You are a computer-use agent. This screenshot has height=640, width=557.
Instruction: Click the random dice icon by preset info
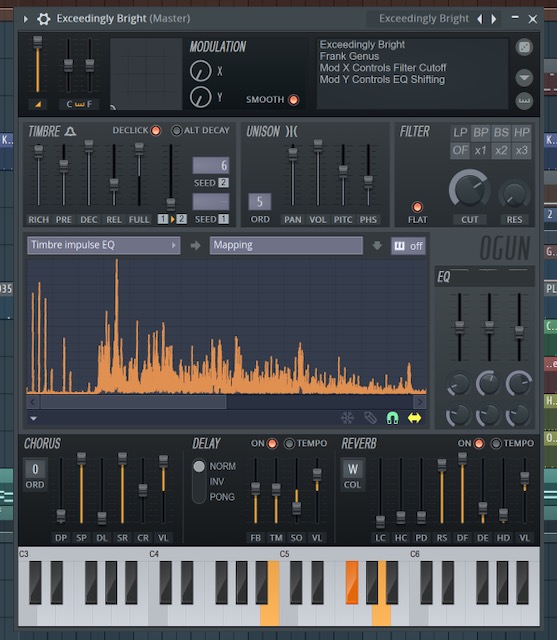click(x=524, y=47)
